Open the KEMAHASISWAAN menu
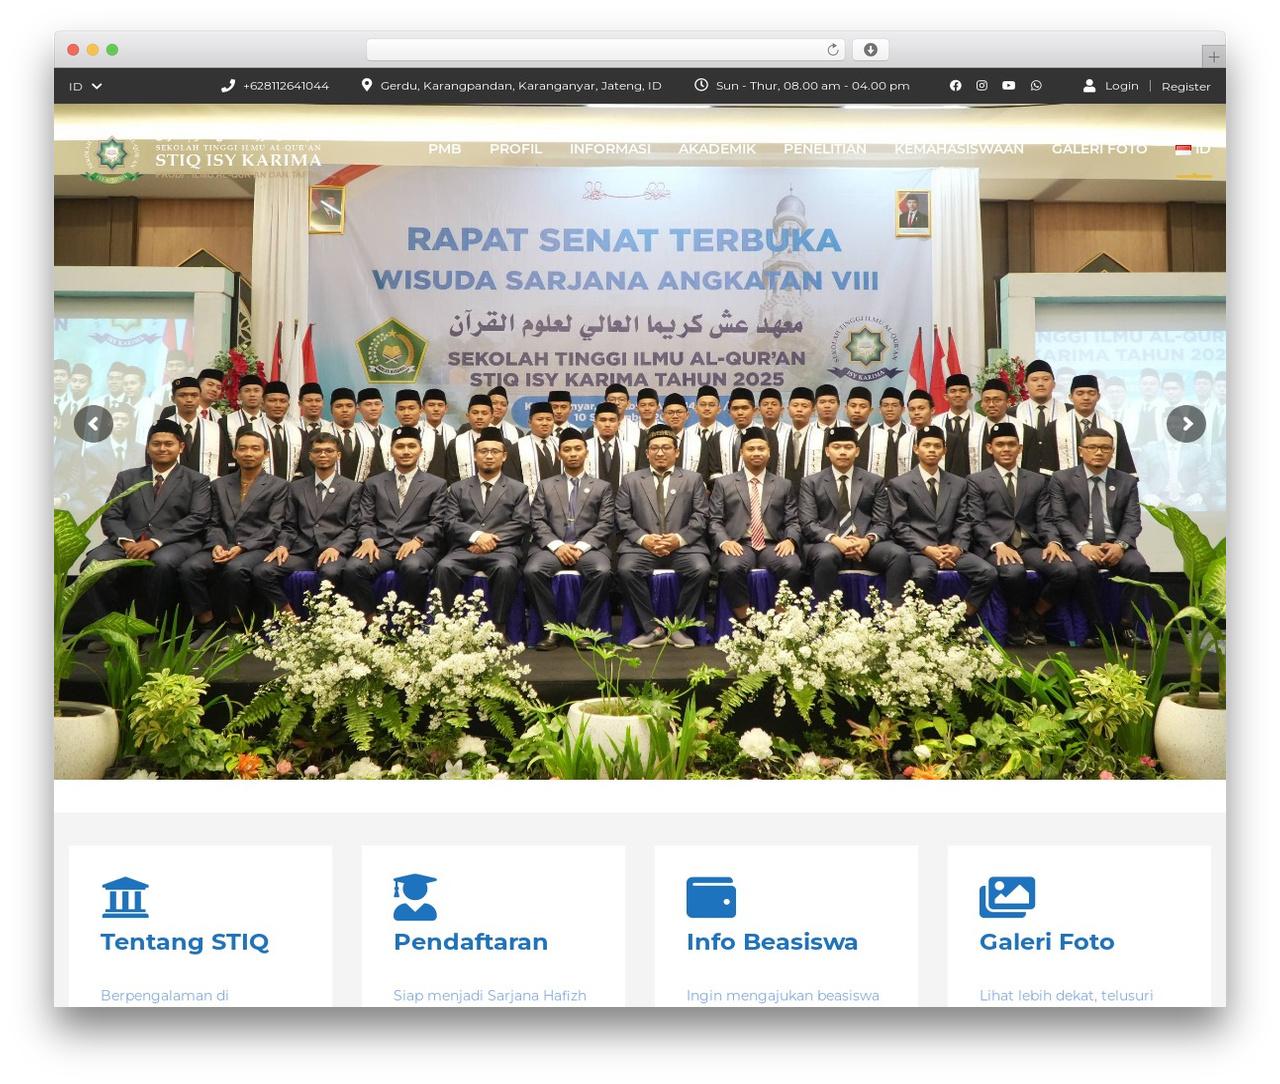1280x1084 pixels. 959,149
